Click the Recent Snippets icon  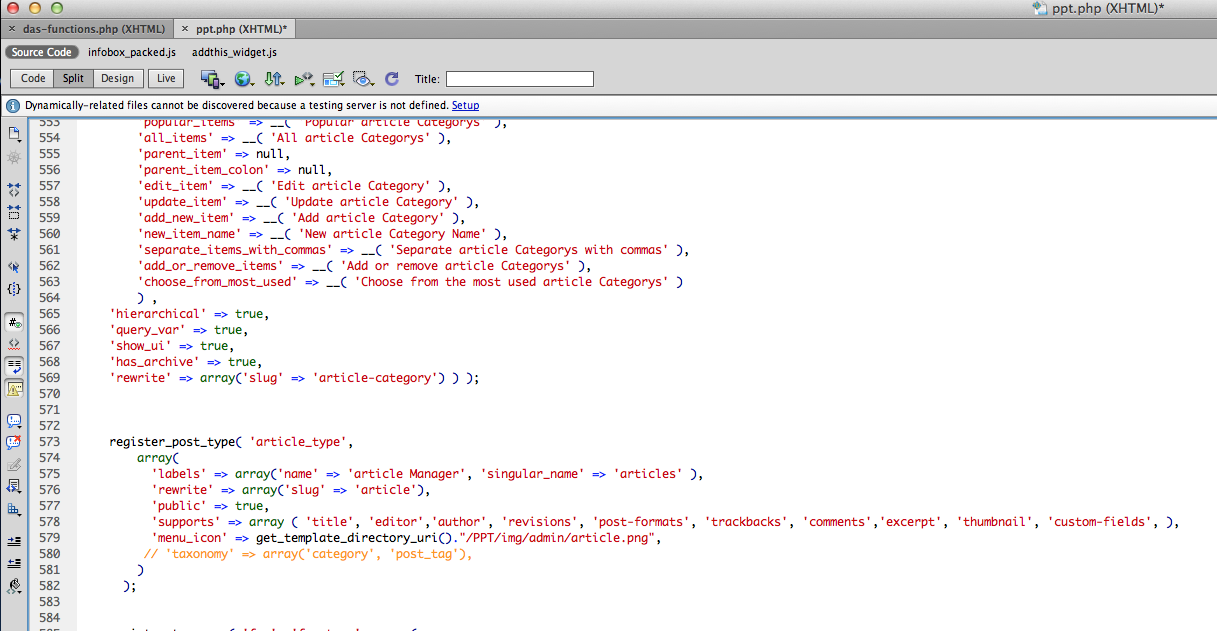coord(14,487)
